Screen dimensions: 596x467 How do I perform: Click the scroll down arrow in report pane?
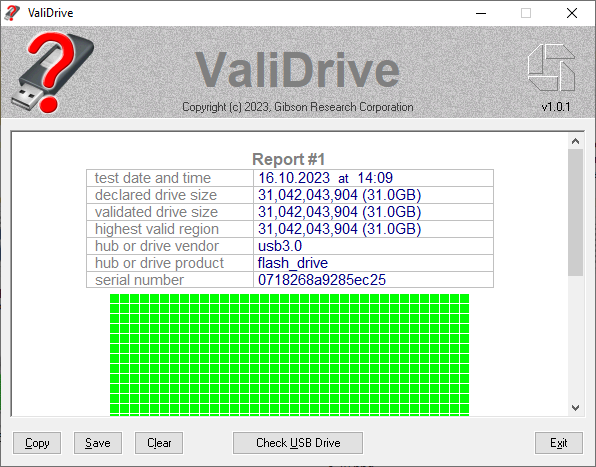click(575, 408)
